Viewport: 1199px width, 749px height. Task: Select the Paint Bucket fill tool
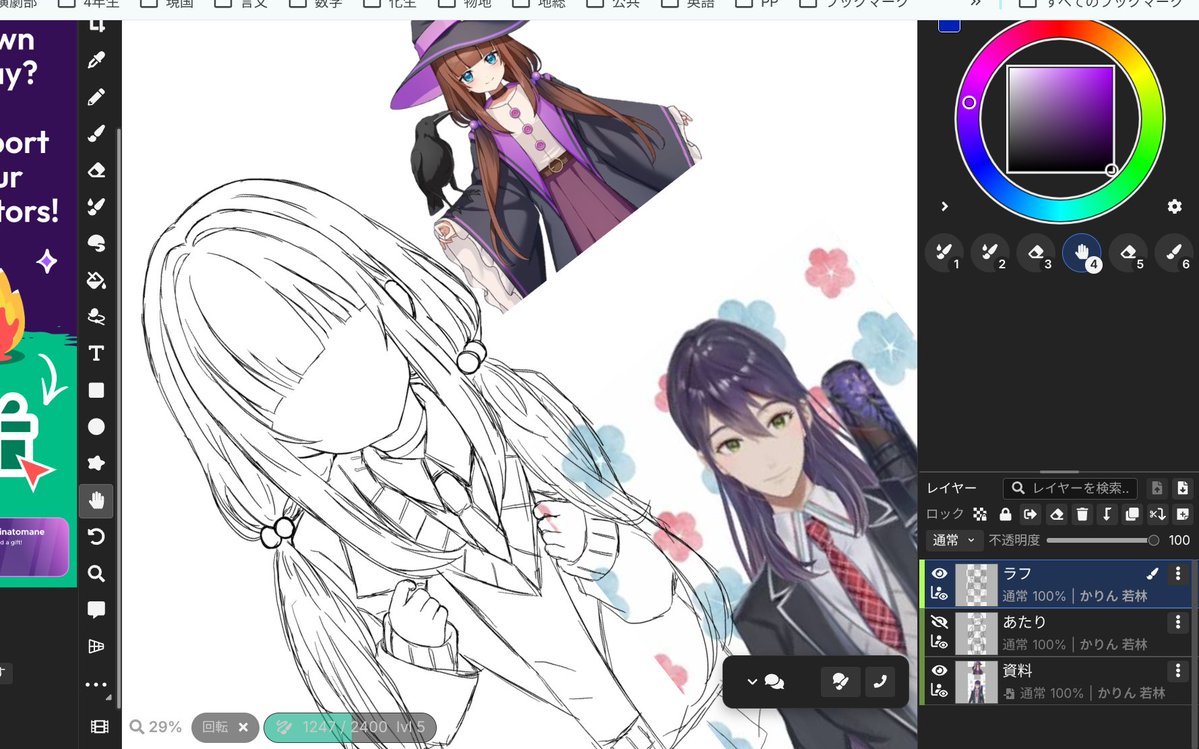coord(96,280)
